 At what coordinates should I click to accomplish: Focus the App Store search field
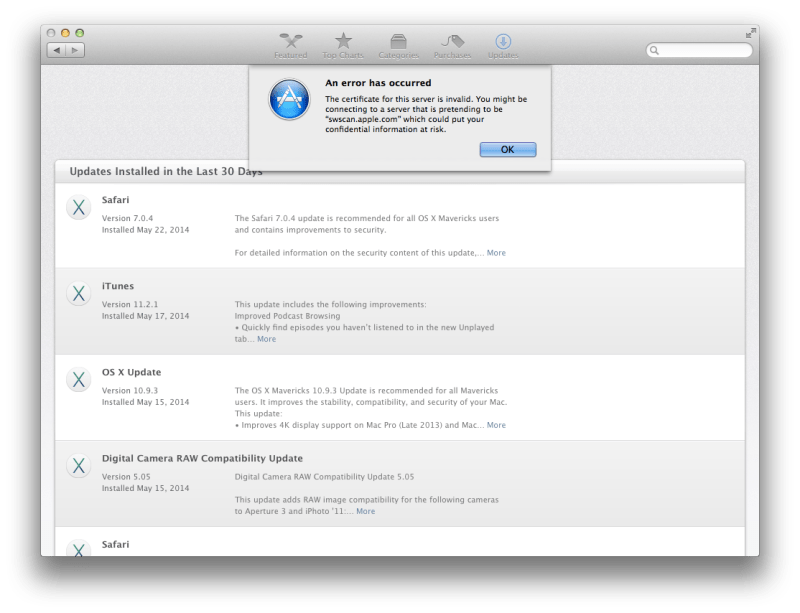[x=699, y=50]
